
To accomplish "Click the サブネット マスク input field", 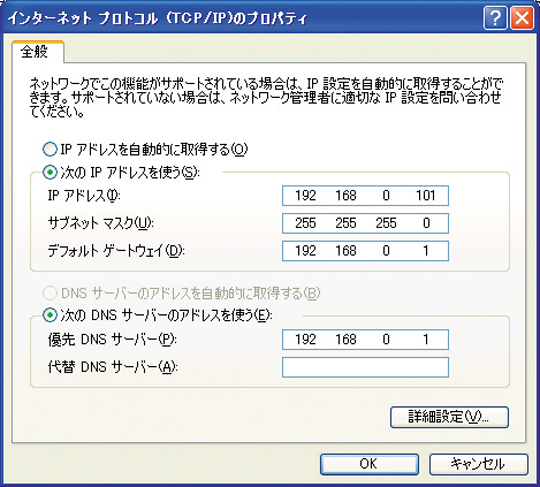I will 365,223.
